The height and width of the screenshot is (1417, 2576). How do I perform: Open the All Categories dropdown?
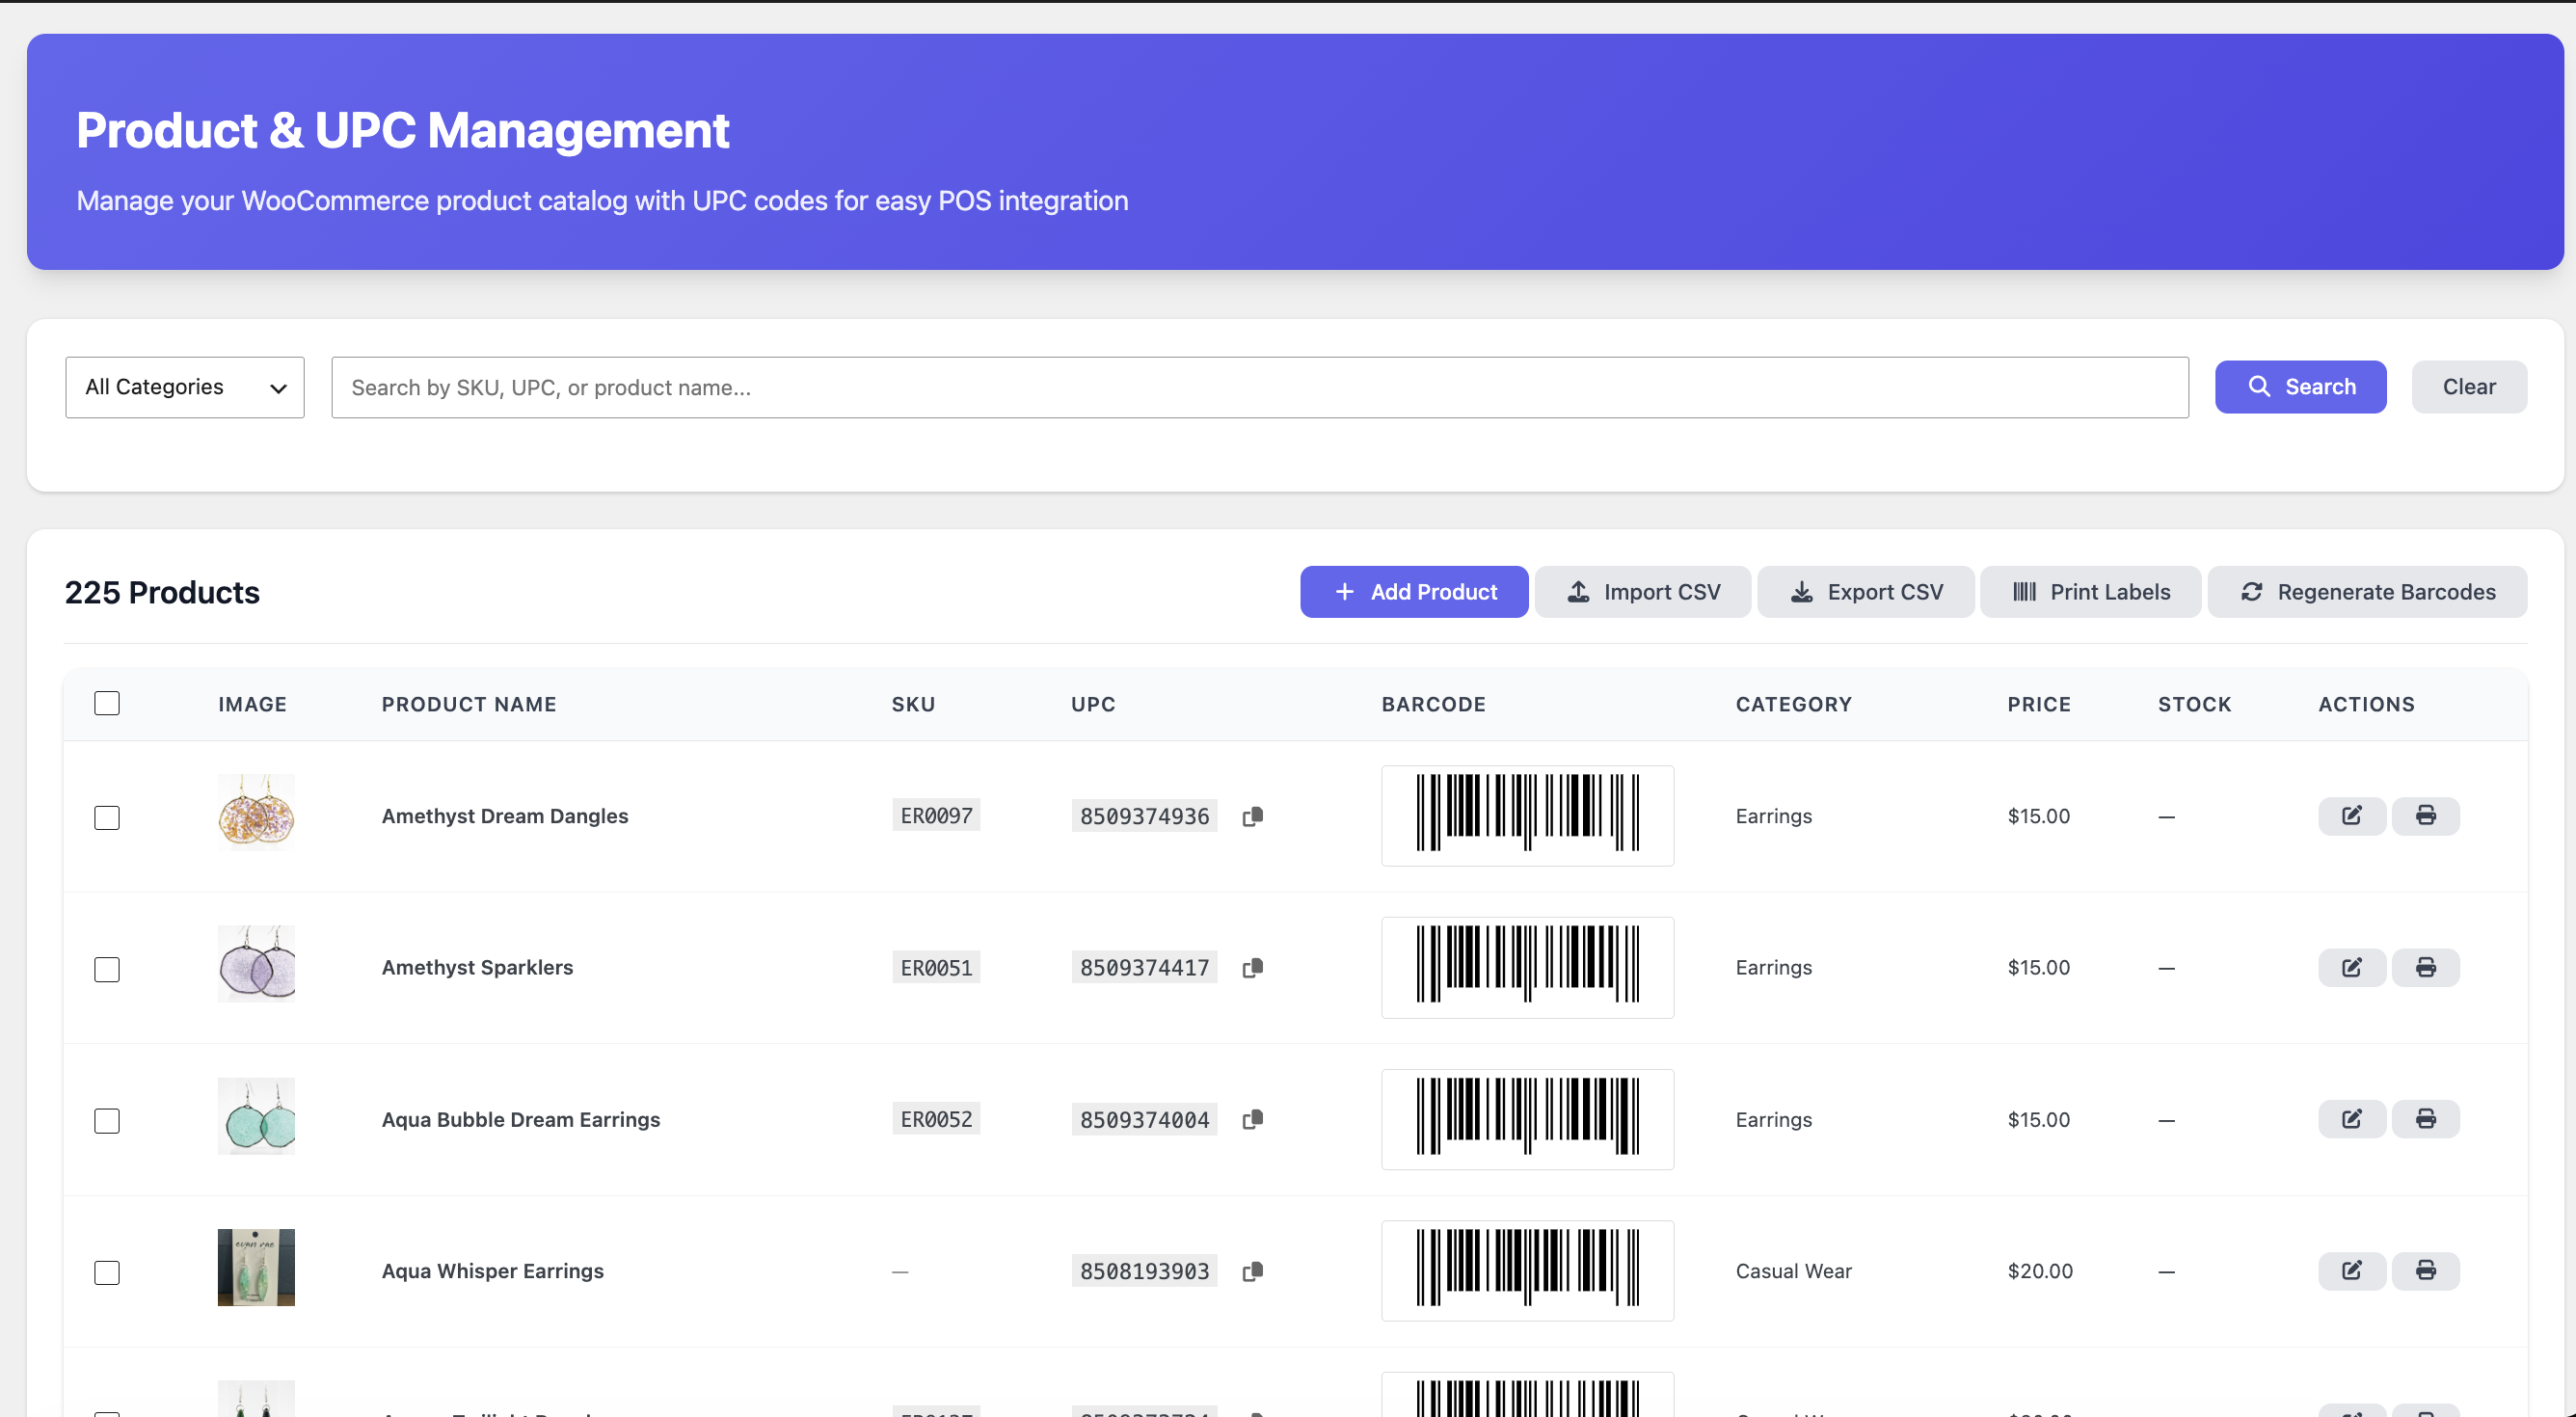185,387
